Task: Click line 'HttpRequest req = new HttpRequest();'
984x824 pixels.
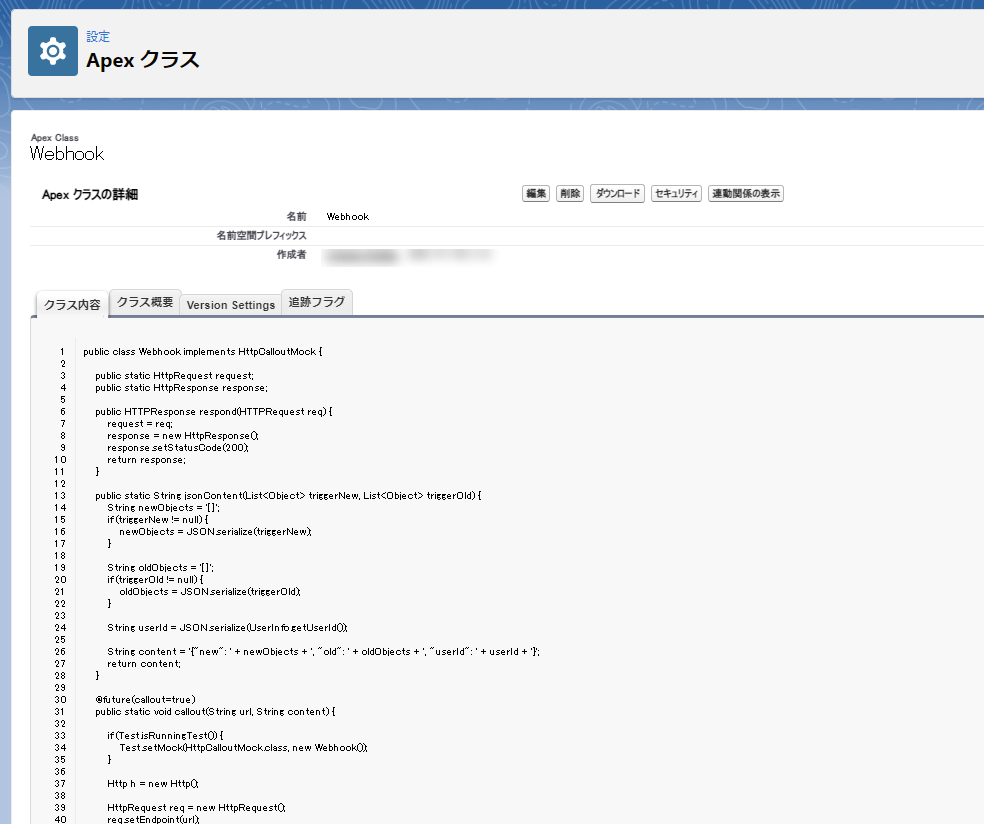Action: [196, 808]
